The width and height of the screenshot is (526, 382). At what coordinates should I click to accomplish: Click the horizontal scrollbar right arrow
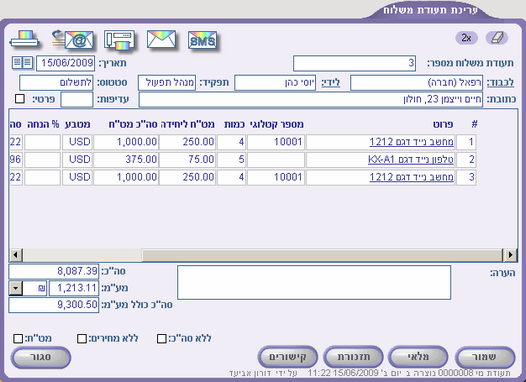[511, 255]
